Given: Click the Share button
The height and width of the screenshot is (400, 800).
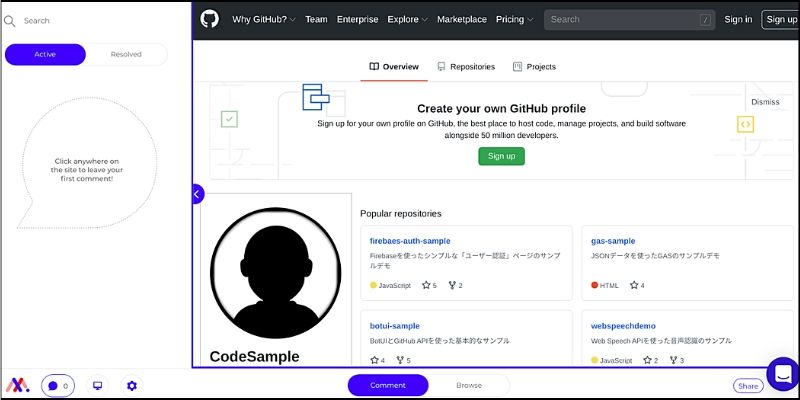Looking at the screenshot, I should [x=748, y=386].
